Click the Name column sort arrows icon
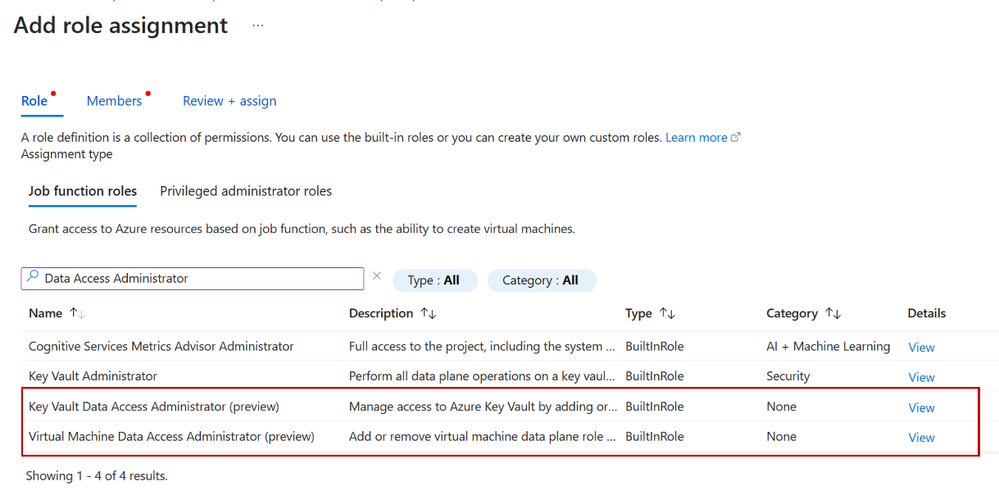Screen dimensions: 999x496 pyautogui.click(x=77, y=314)
